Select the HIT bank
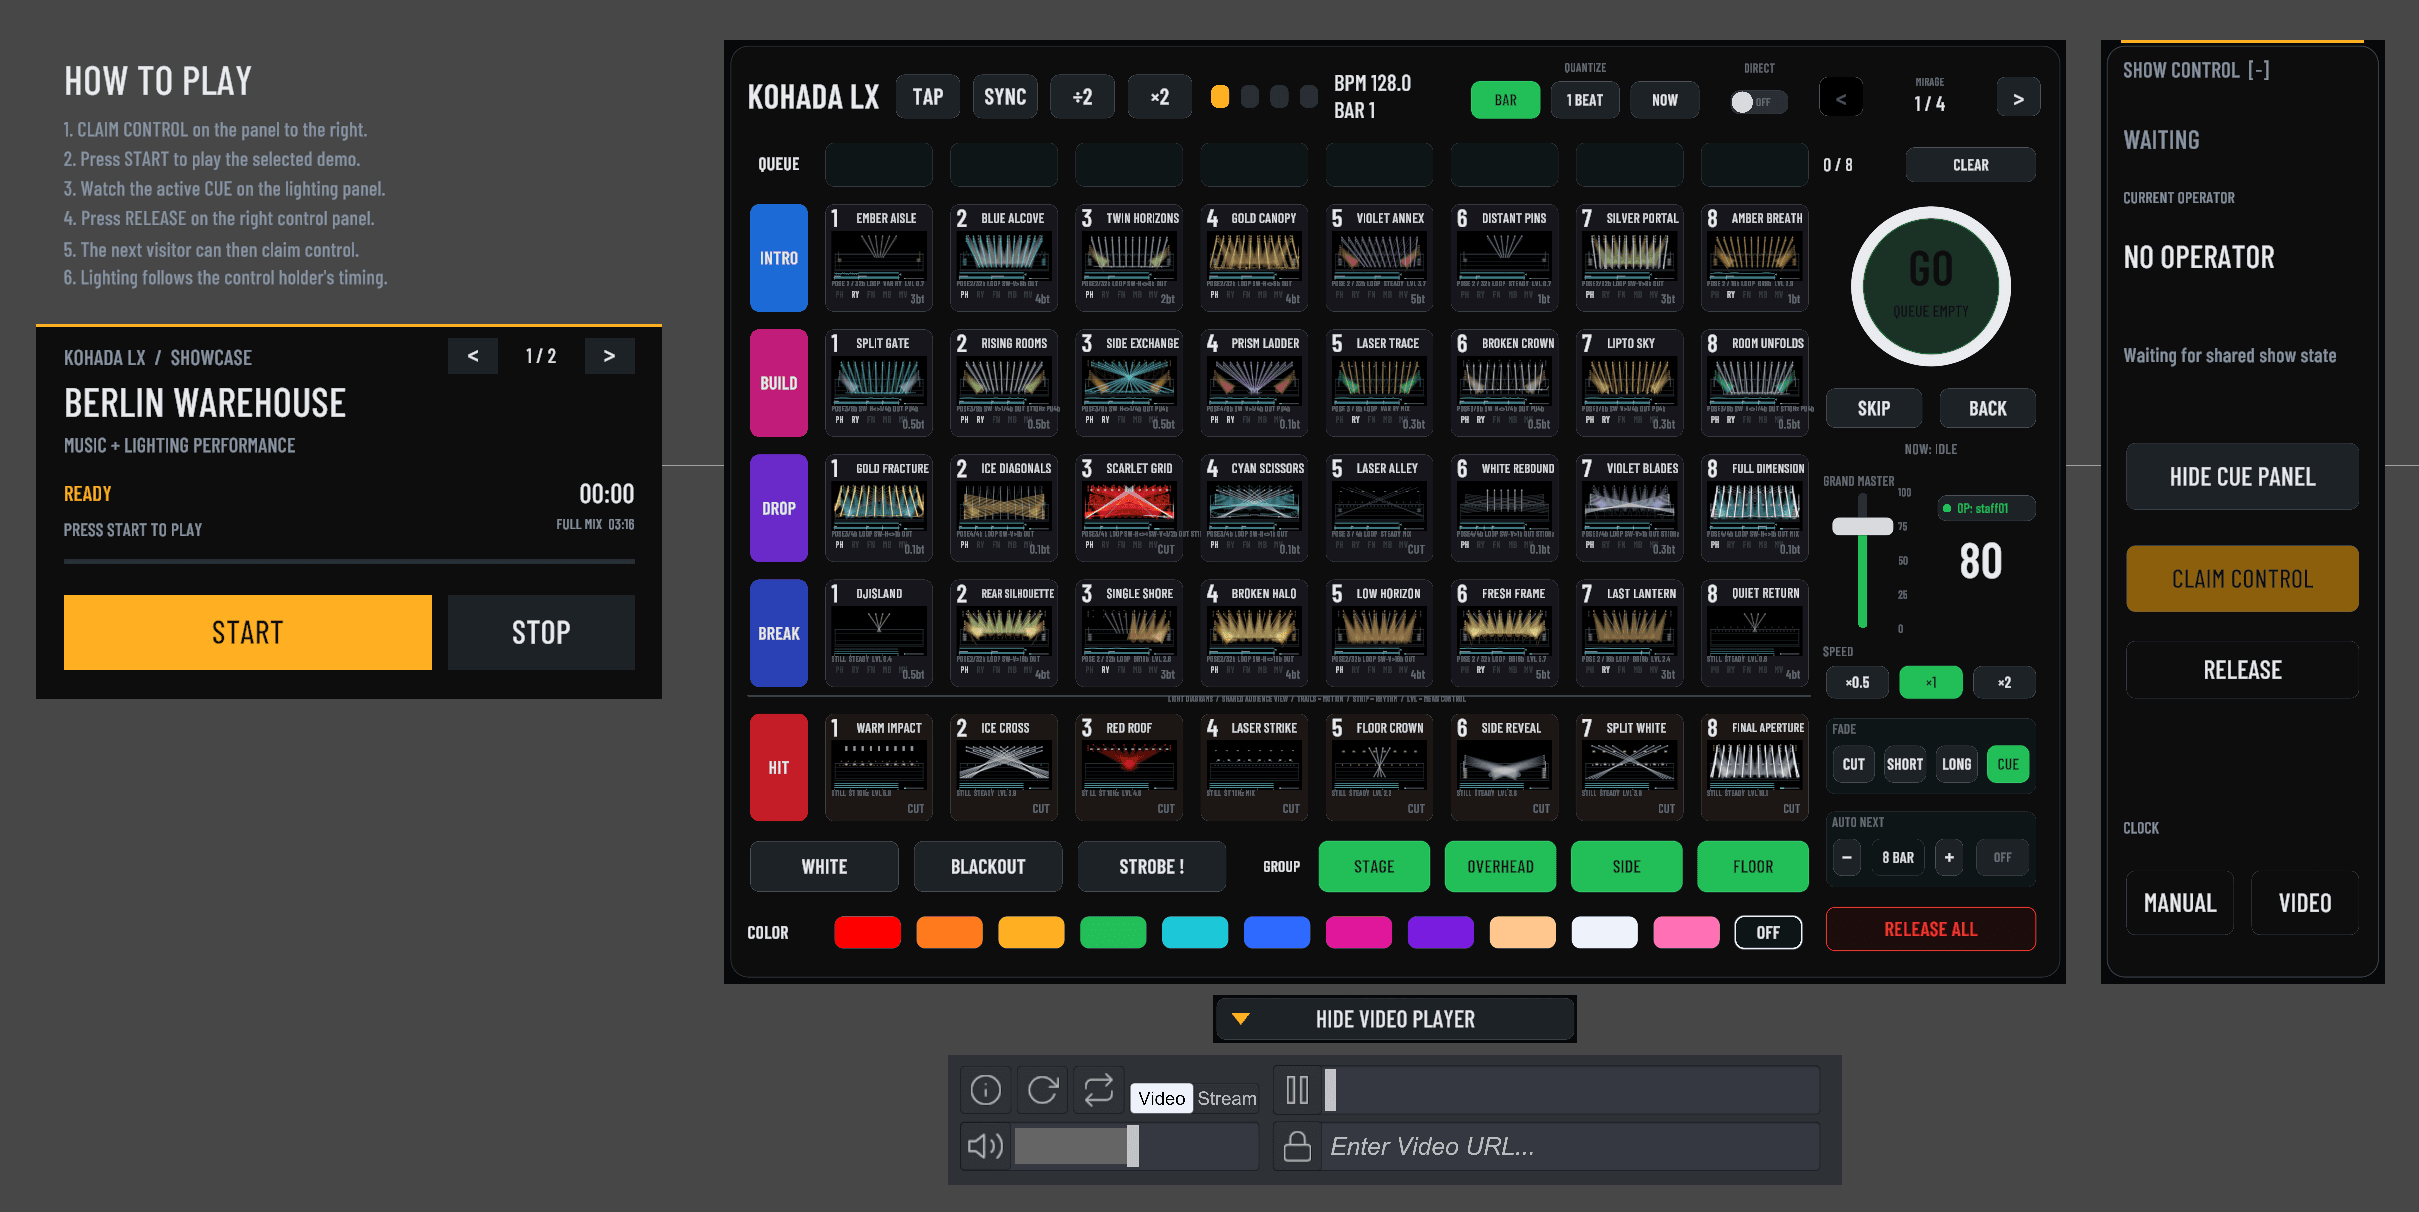Viewport: 2419px width, 1212px height. pyautogui.click(x=779, y=767)
